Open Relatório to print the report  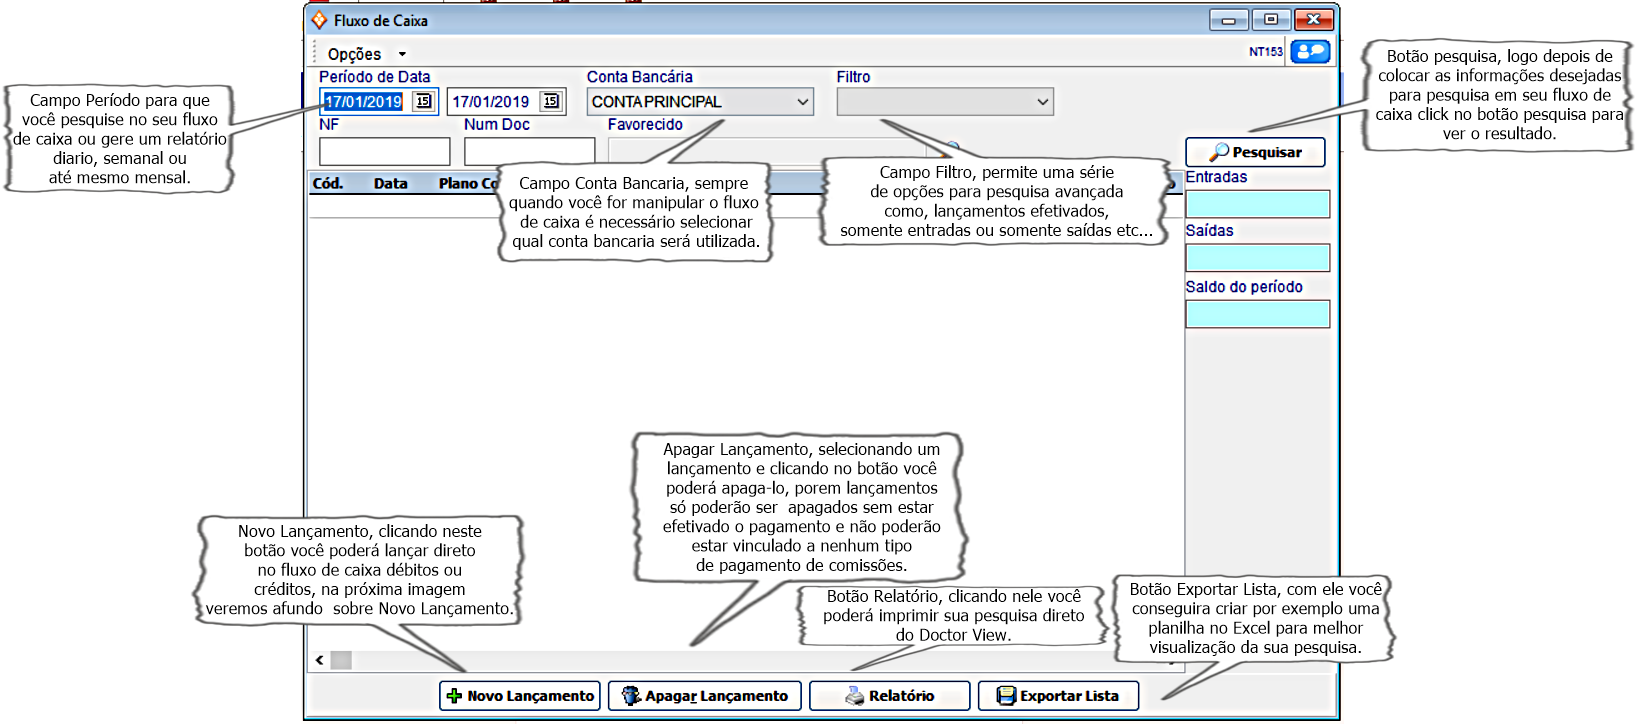tap(888, 696)
